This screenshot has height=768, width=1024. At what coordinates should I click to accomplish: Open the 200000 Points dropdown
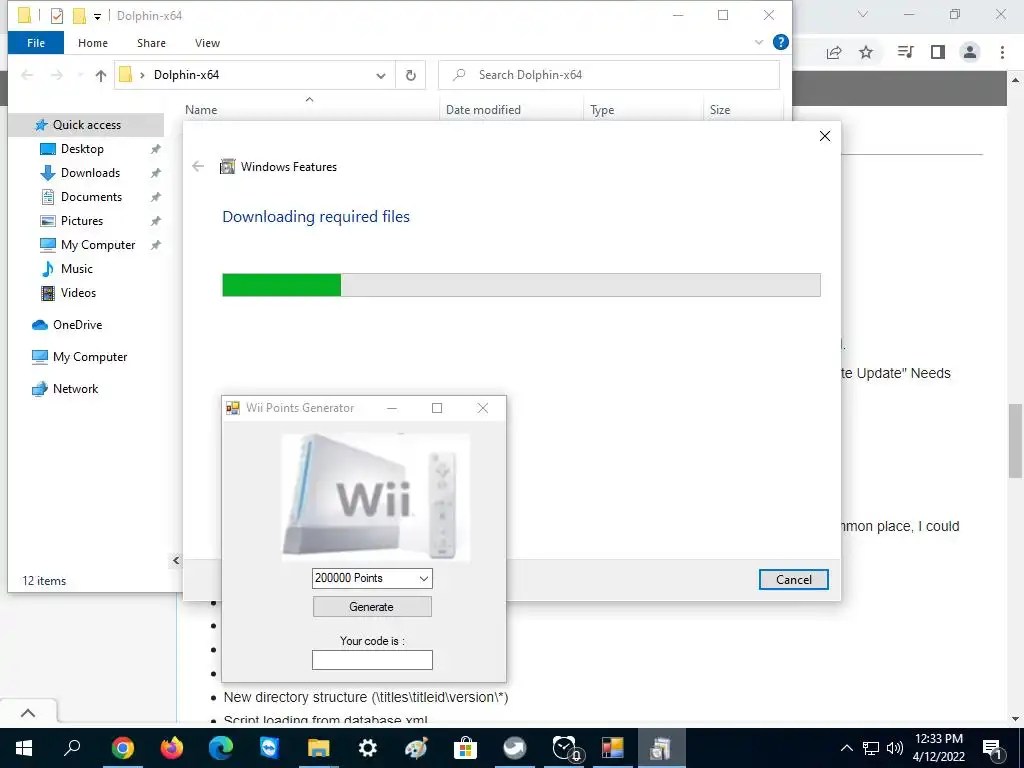372,578
